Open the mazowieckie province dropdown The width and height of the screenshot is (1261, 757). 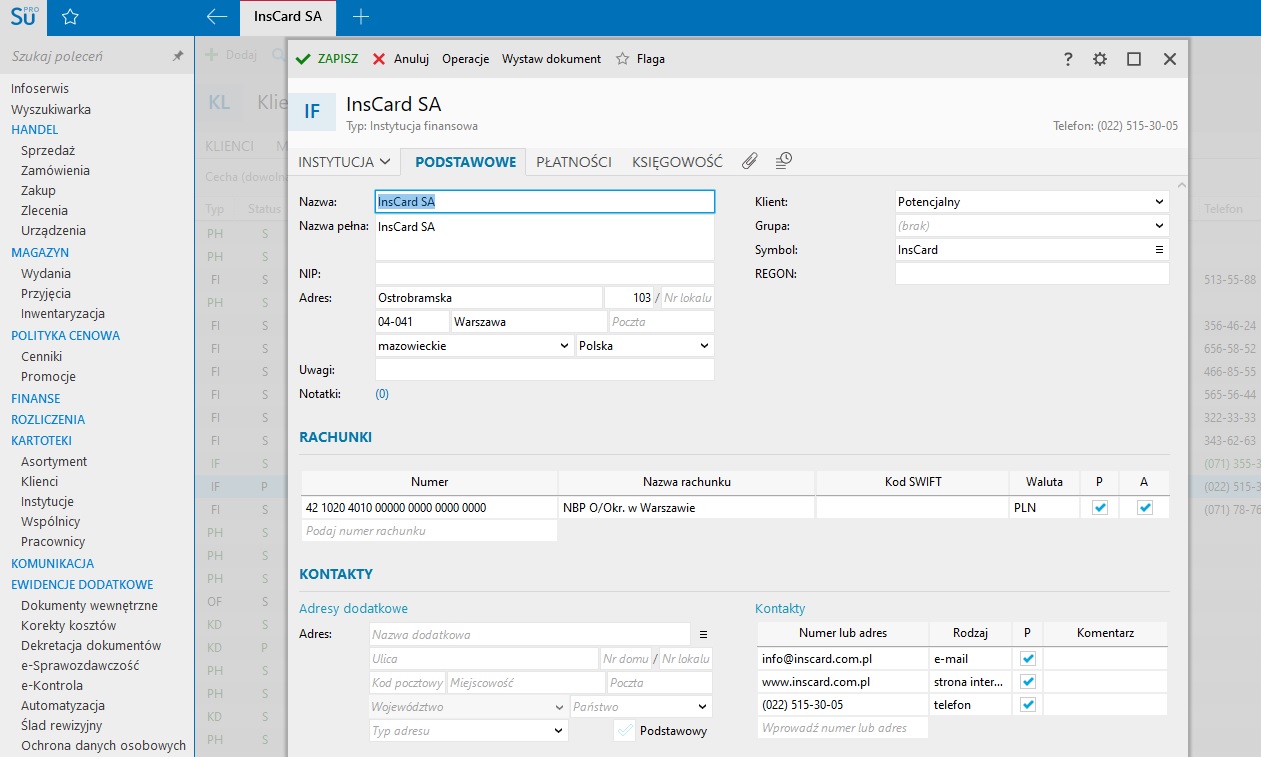click(x=474, y=346)
